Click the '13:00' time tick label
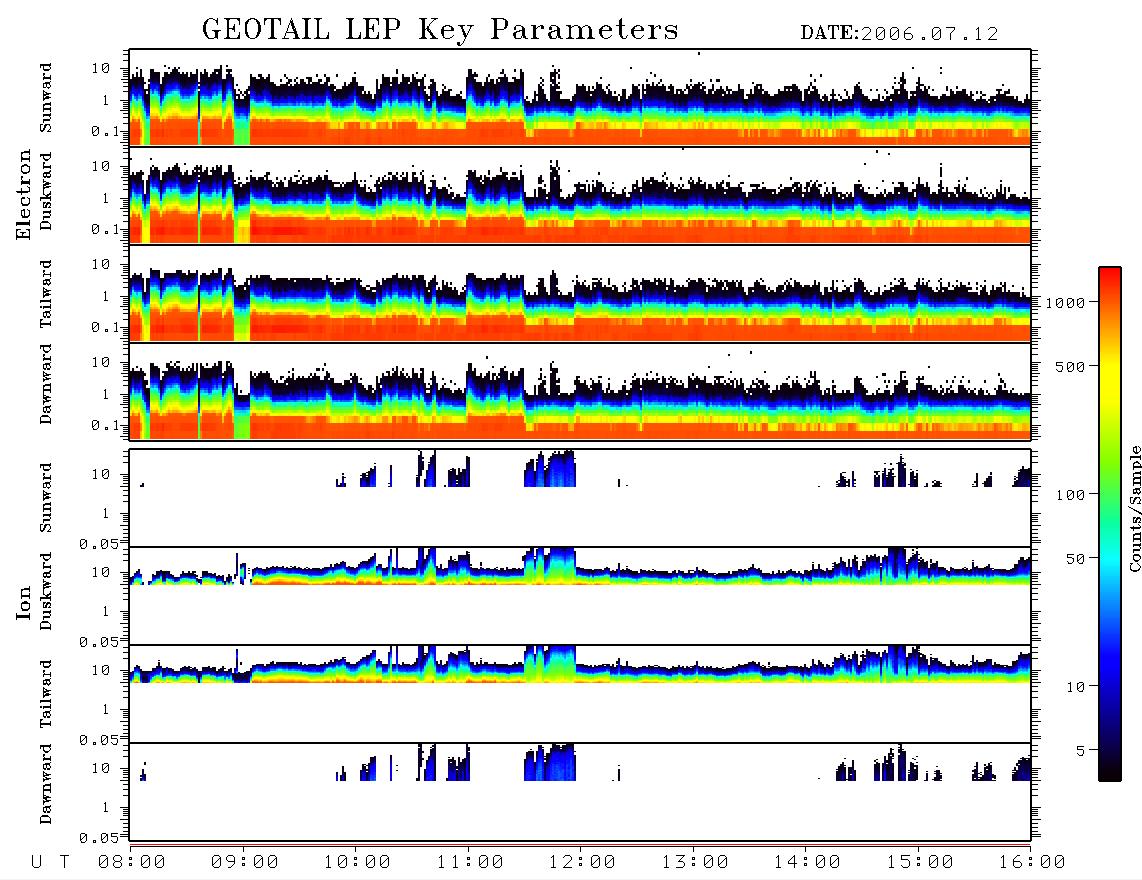1142x880 pixels. (695, 862)
